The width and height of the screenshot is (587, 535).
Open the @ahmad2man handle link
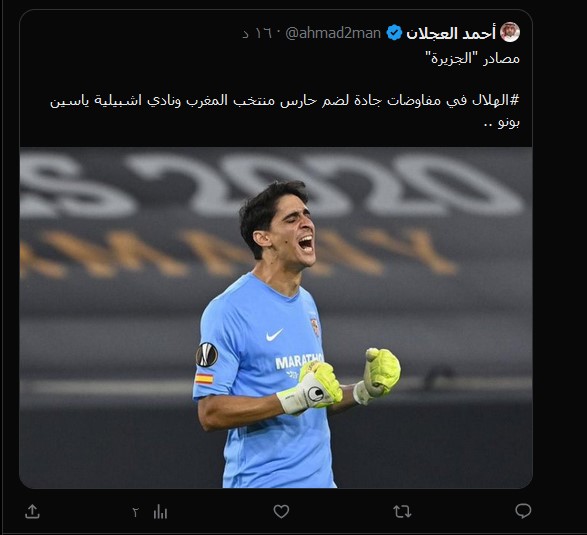pyautogui.click(x=333, y=33)
